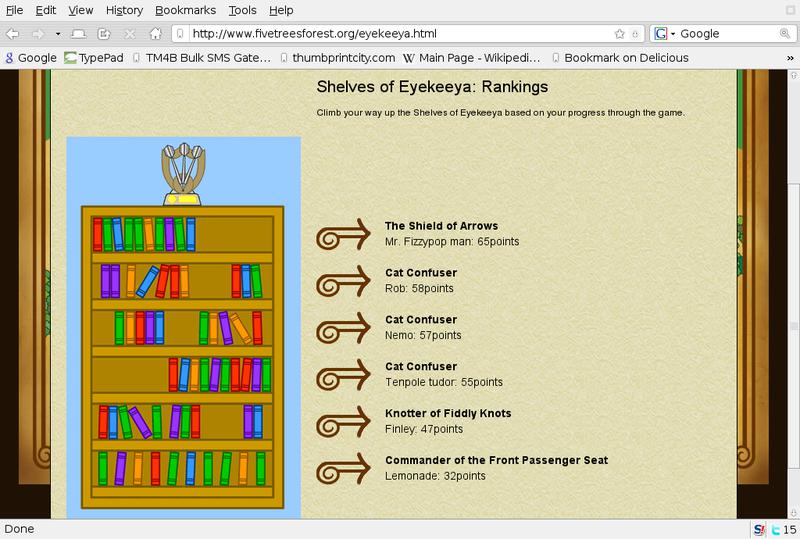Open the TM4B Bulk SMS Gateway bookmark
The width and height of the screenshot is (800, 539).
[x=202, y=58]
